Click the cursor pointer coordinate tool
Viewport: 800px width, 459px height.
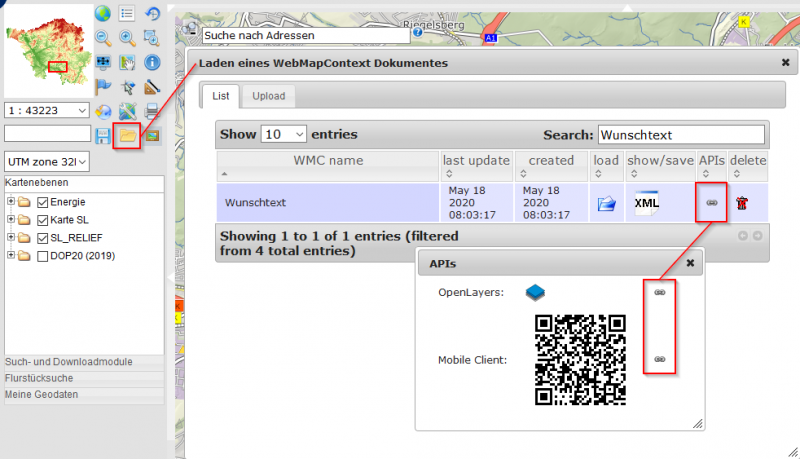coord(127,87)
